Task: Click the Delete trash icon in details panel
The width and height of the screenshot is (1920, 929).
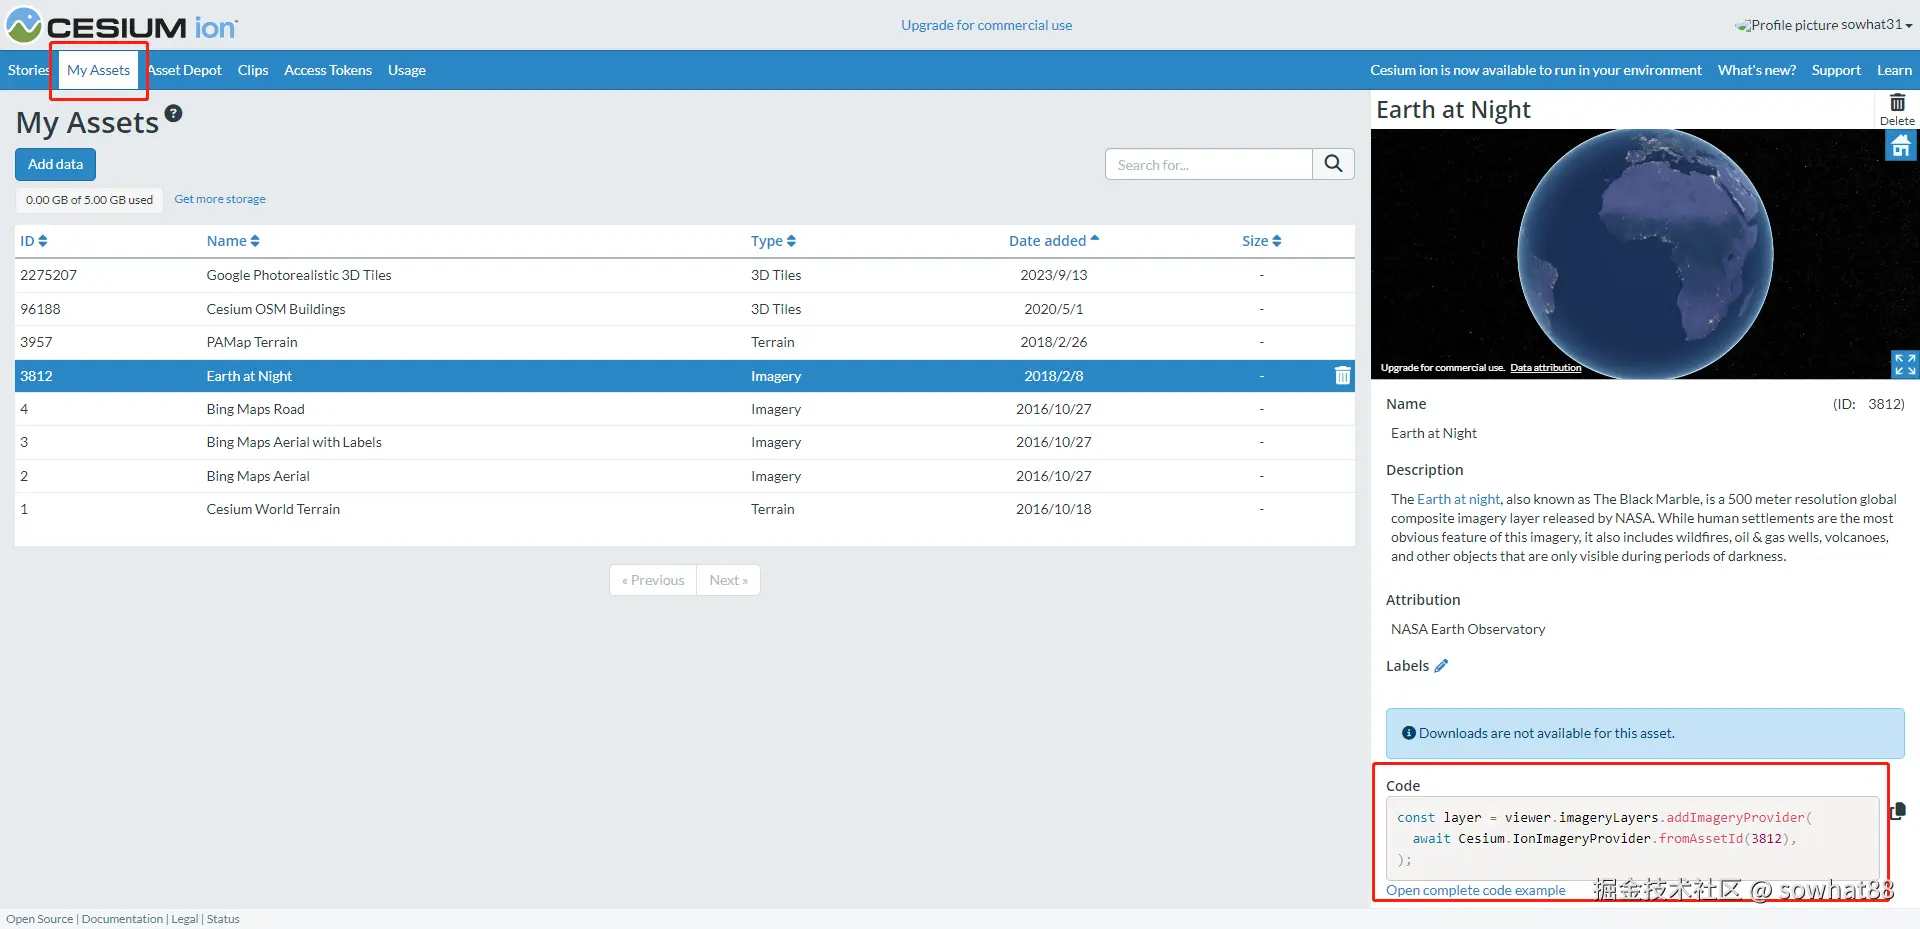Action: coord(1897,109)
